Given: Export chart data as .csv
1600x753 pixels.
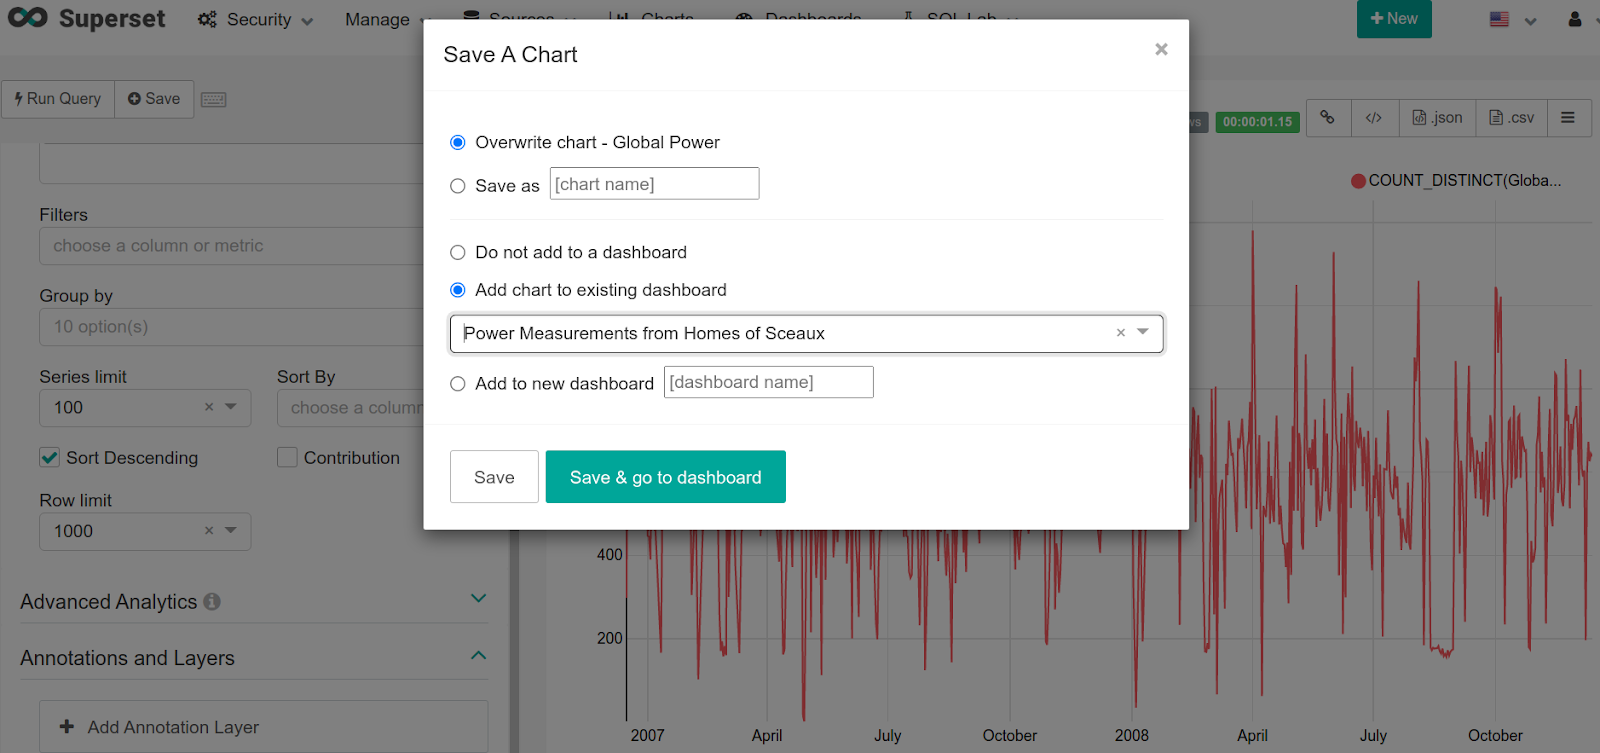Looking at the screenshot, I should click(x=1511, y=118).
